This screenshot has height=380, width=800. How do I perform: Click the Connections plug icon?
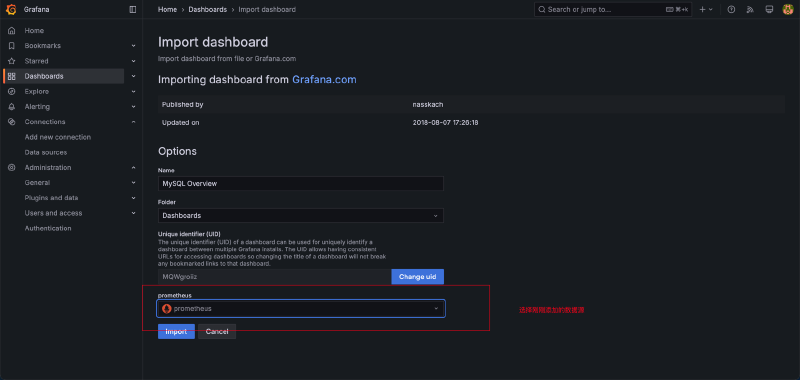(x=12, y=122)
